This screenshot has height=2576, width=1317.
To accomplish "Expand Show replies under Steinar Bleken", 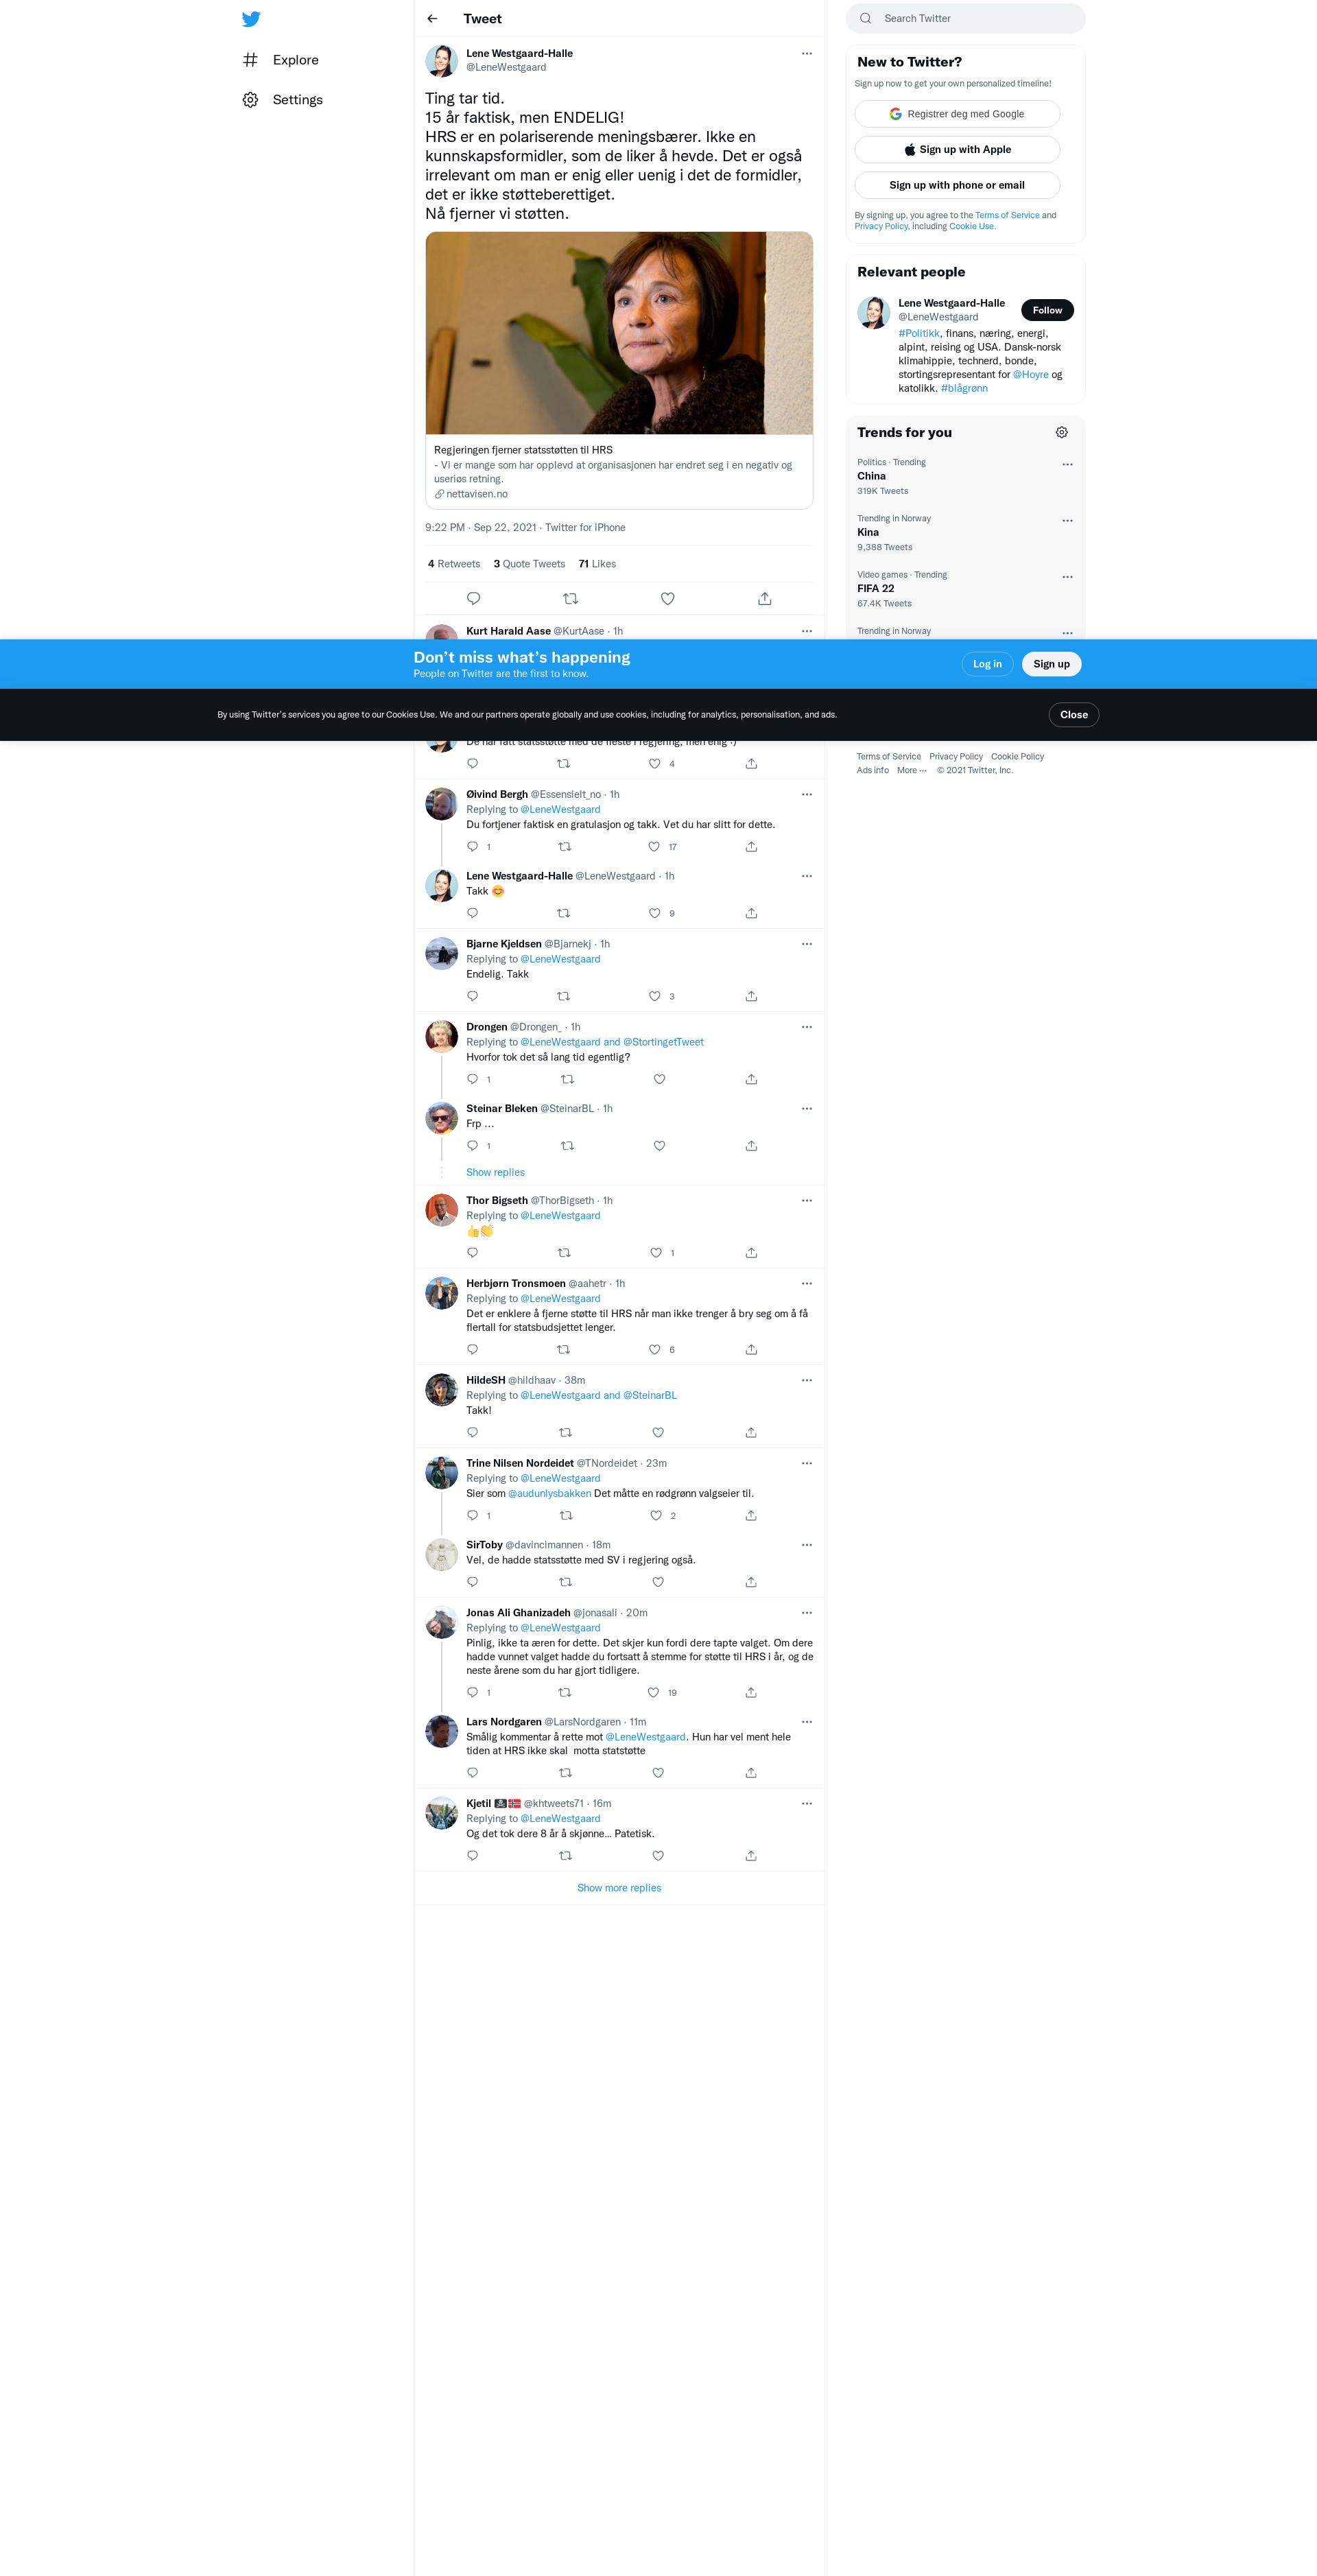I will click(495, 1173).
